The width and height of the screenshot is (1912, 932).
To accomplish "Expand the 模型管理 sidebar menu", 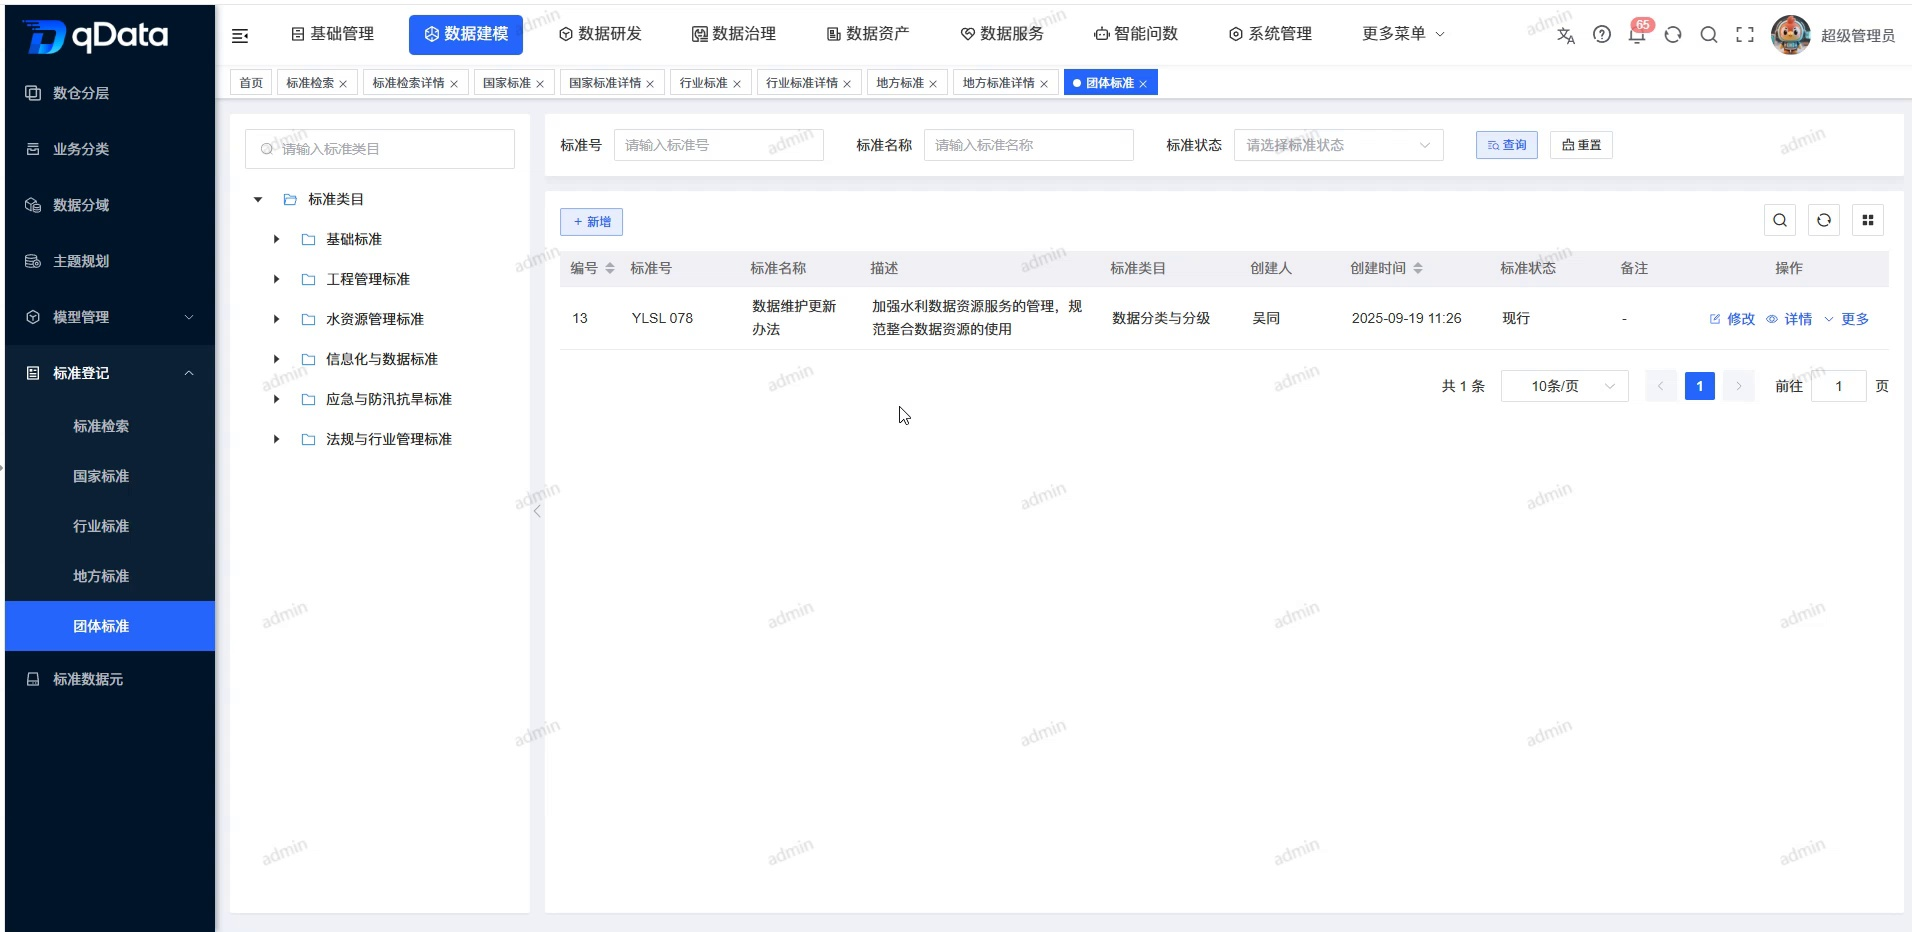I will [x=110, y=317].
